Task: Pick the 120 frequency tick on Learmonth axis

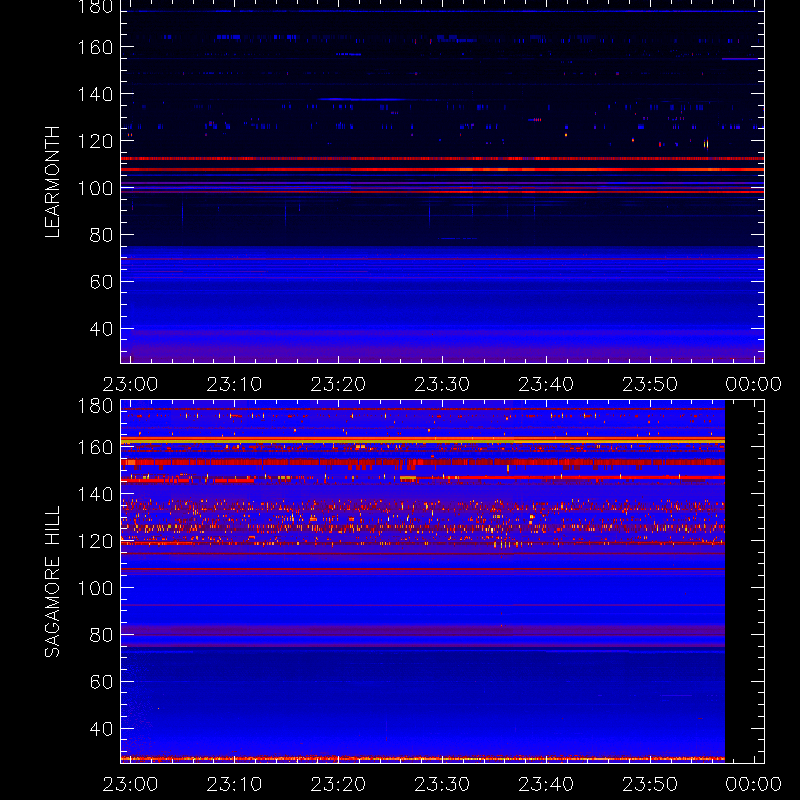Action: click(x=95, y=141)
